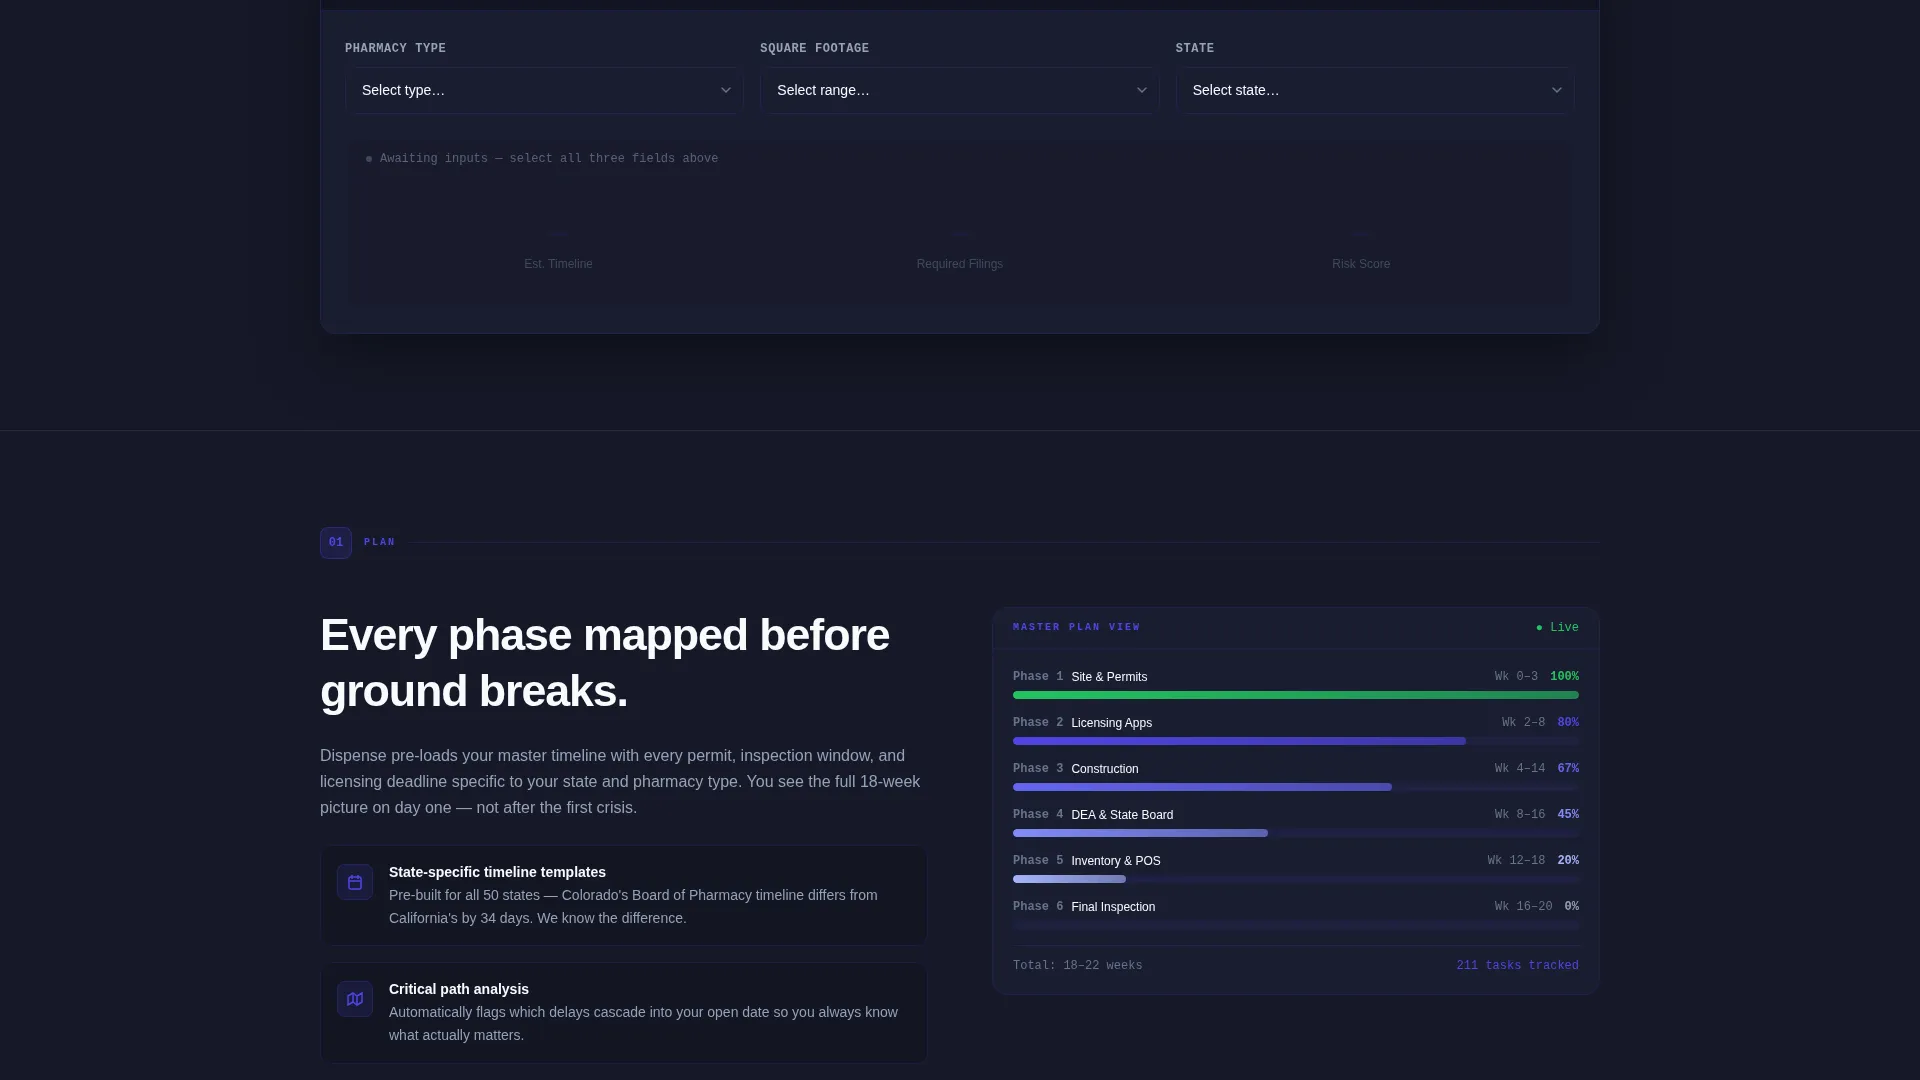
Task: Click the Phase 1 Site & Permits progress bar
Action: [1296, 695]
